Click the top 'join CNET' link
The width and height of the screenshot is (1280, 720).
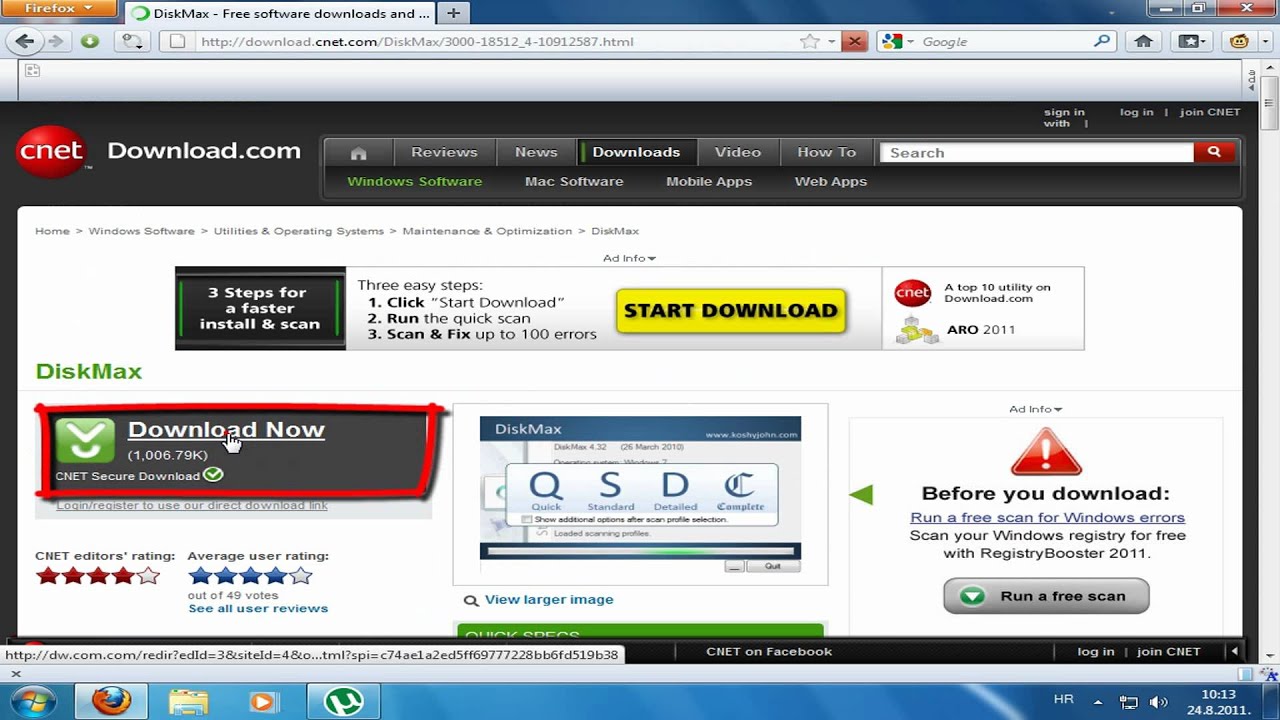1210,112
